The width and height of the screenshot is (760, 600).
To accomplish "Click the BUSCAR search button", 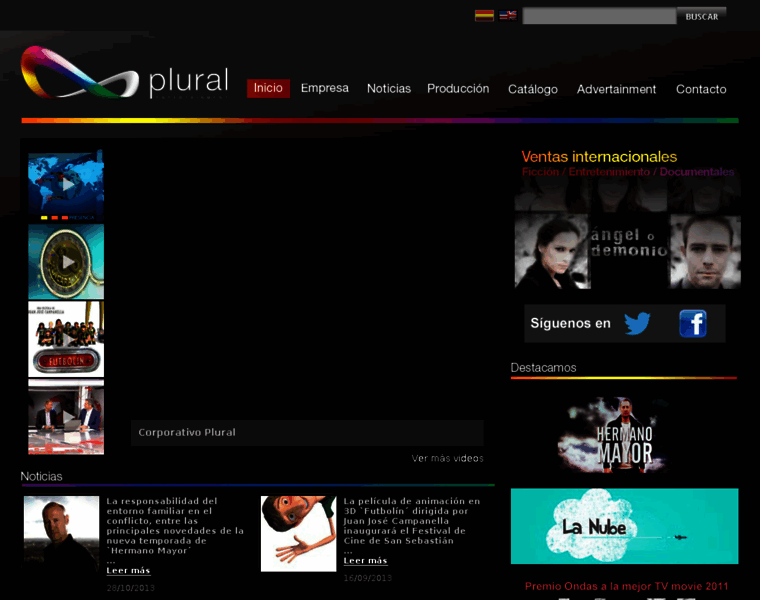I will point(701,16).
